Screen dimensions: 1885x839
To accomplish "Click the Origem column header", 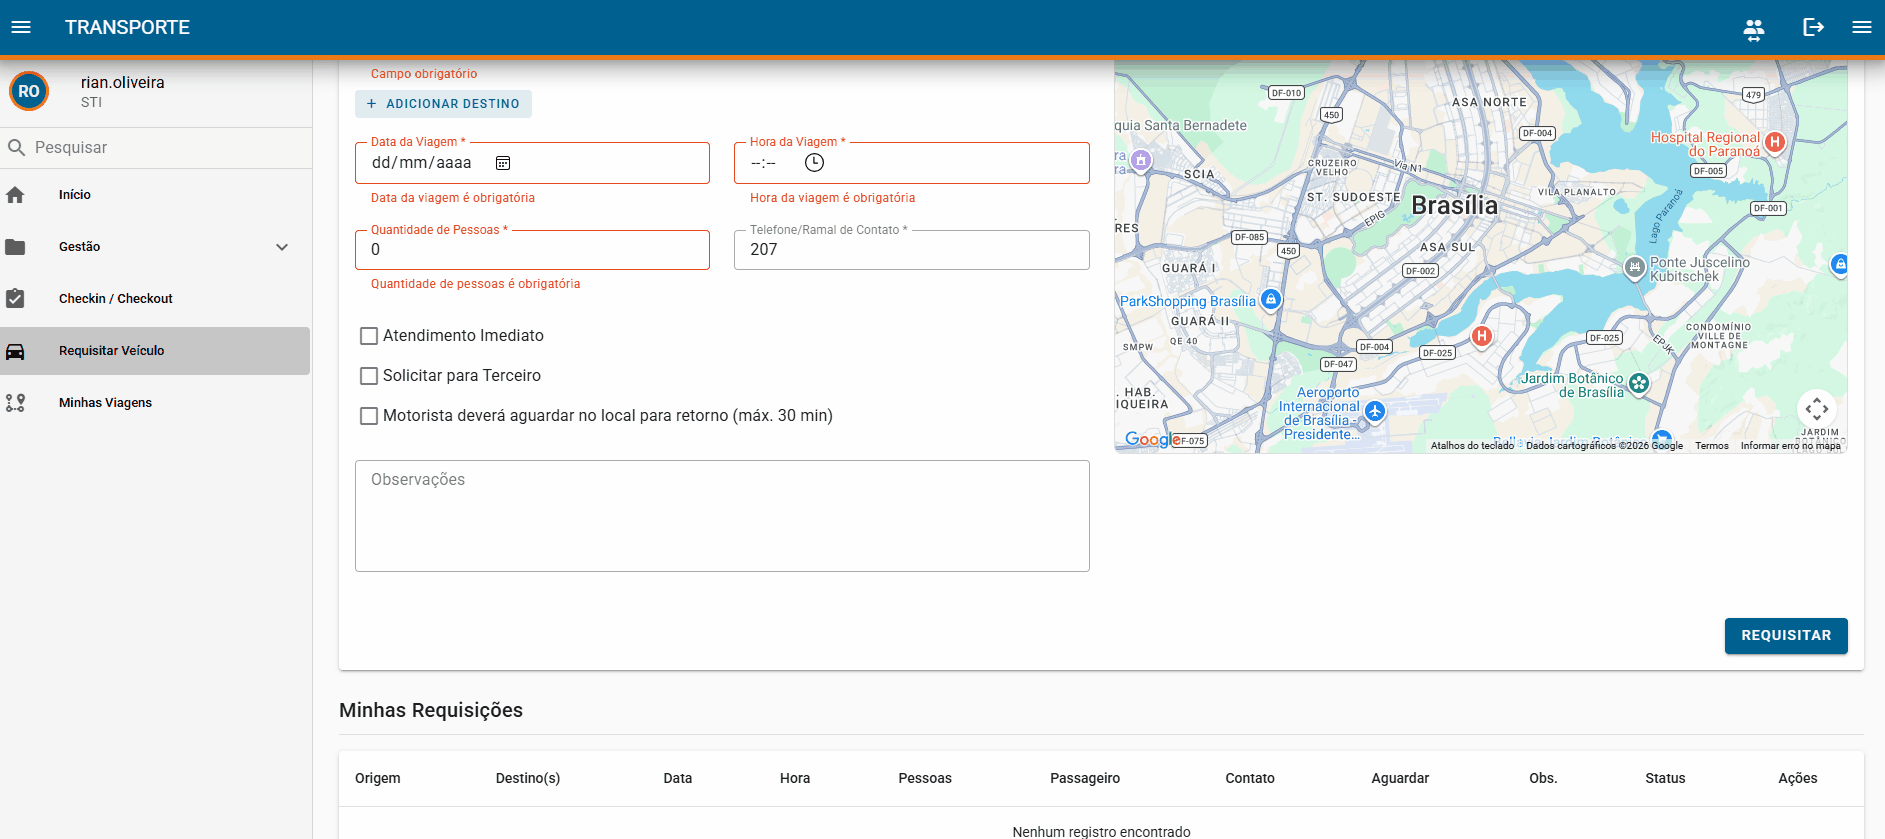I will [378, 778].
